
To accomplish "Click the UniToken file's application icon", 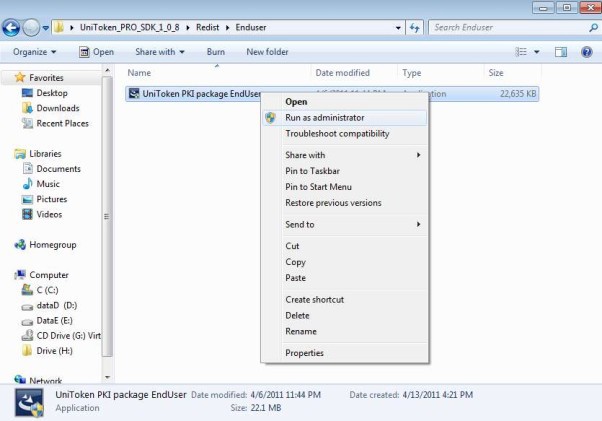I will click(134, 93).
